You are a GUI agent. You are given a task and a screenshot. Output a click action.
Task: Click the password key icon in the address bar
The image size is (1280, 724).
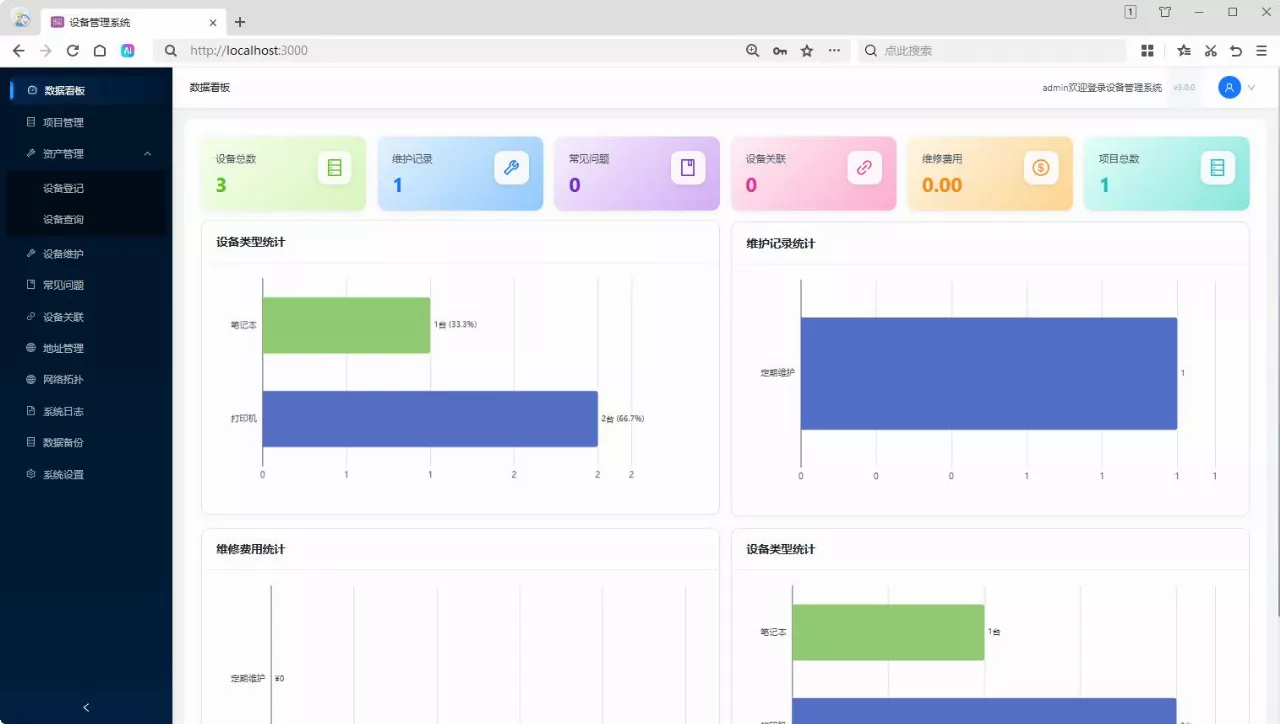point(780,50)
